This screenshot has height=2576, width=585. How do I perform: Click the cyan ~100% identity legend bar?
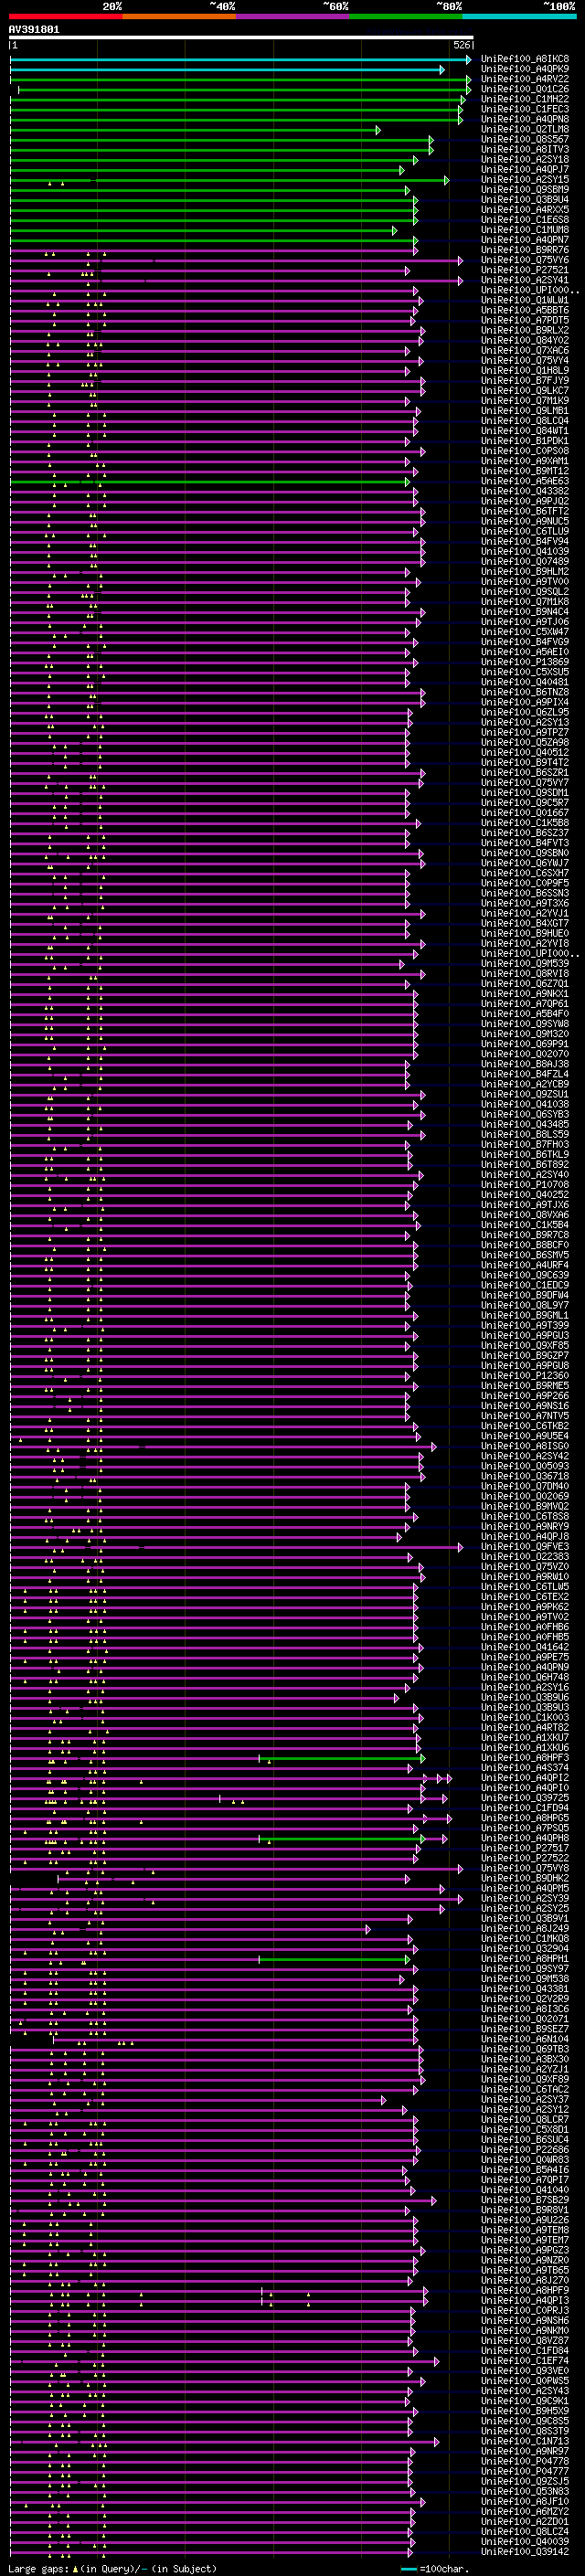click(520, 16)
